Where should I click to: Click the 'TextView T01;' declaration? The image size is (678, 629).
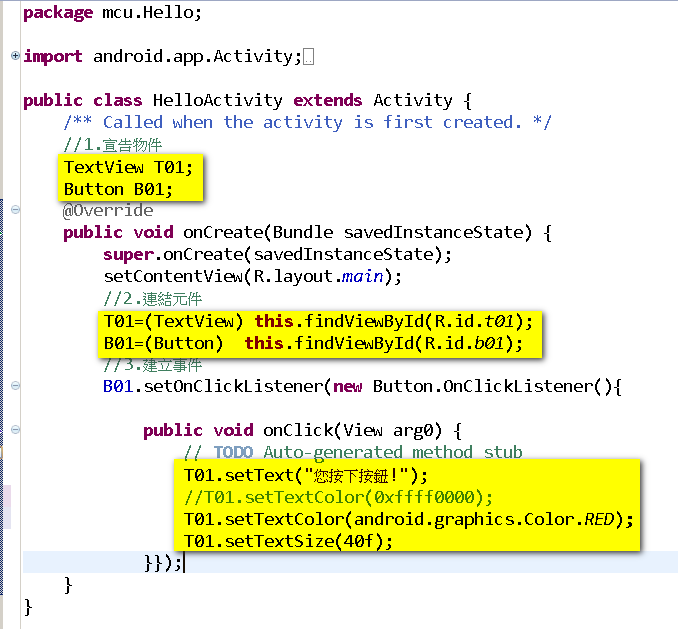pos(128,167)
